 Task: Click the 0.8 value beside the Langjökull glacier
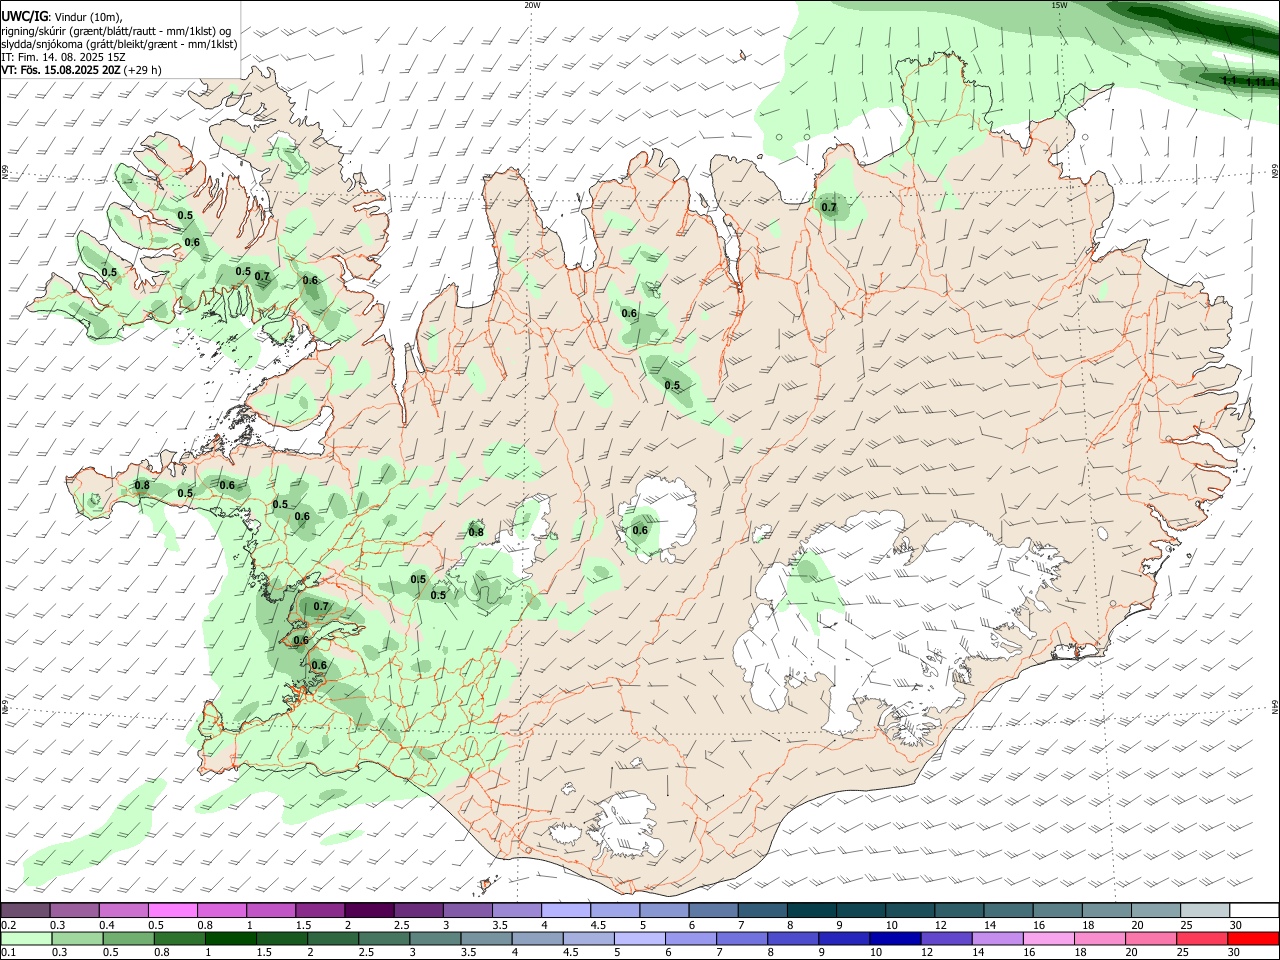click(x=476, y=532)
